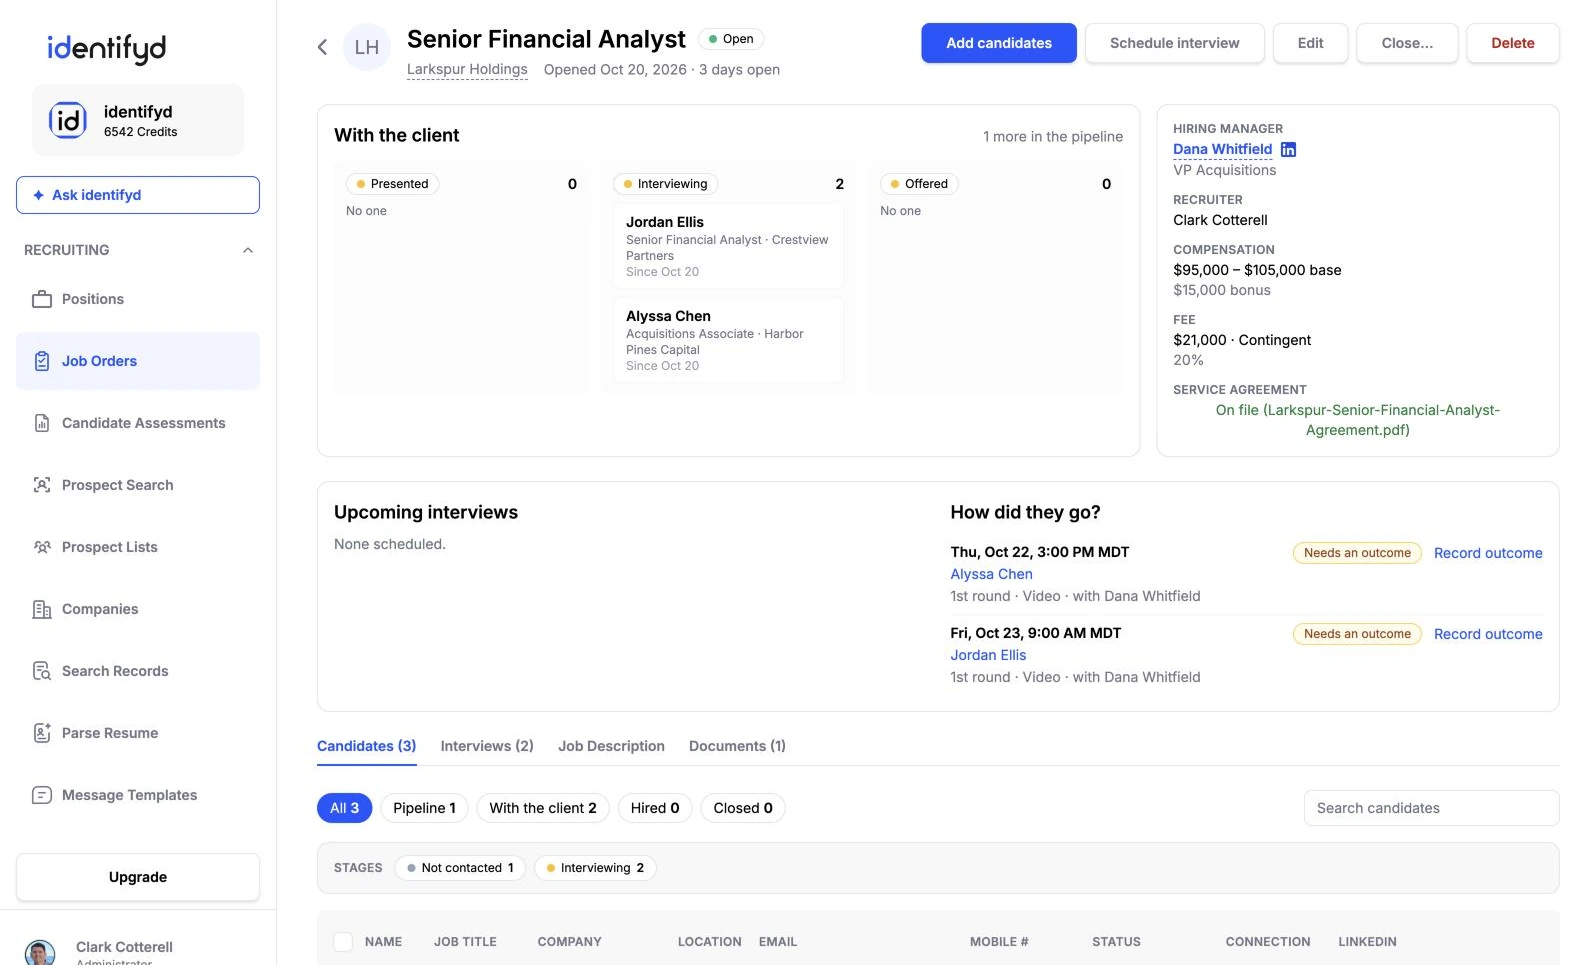
Task: Click the Companies building icon
Action: pyautogui.click(x=42, y=609)
